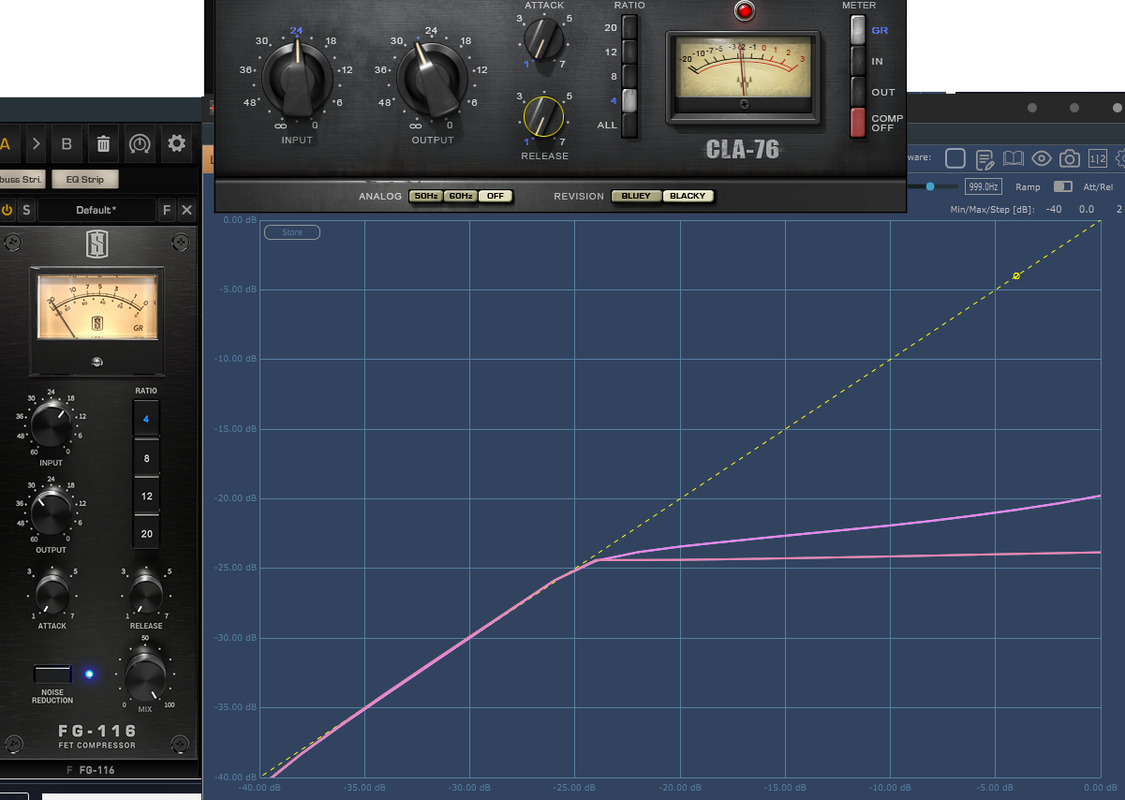Image resolution: width=1125 pixels, height=800 pixels.
Task: Click the F button beside the preset name
Action: [166, 210]
